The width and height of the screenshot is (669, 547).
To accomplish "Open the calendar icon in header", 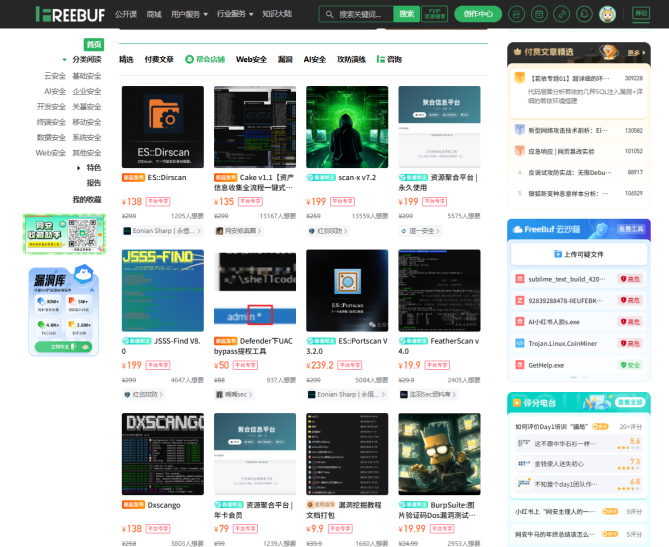I will tap(539, 14).
